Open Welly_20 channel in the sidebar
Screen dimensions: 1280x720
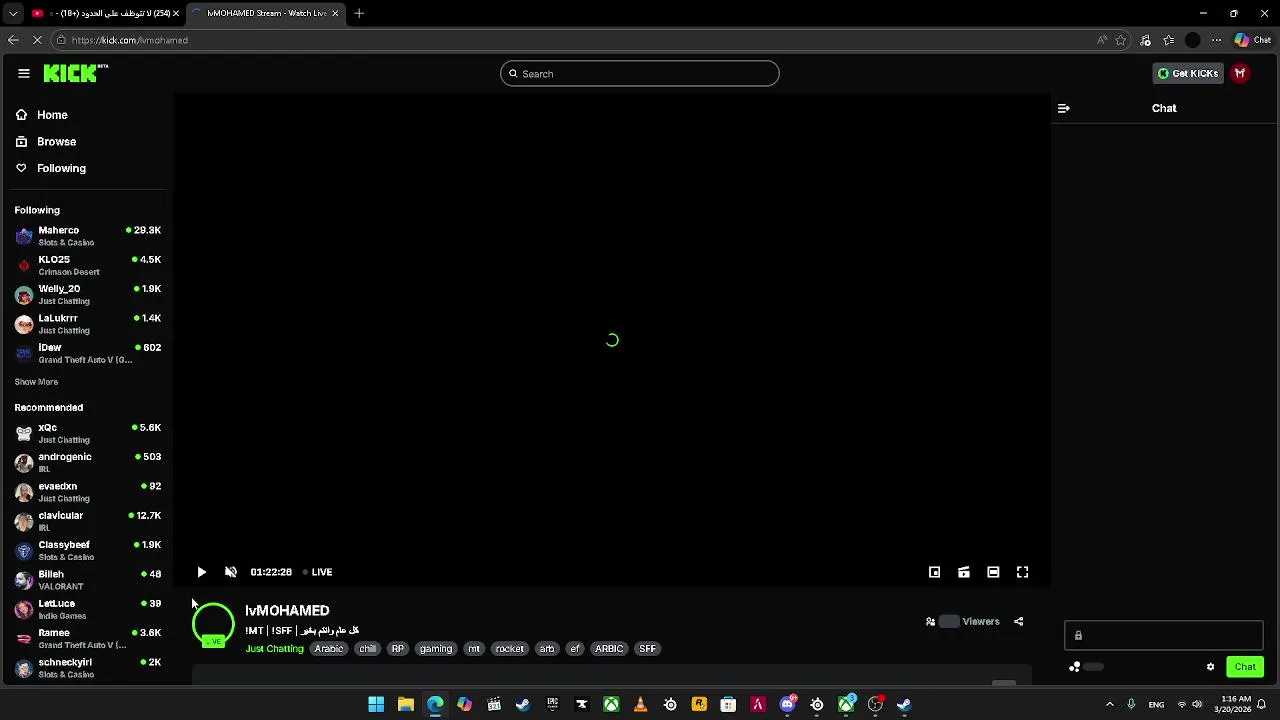88,294
